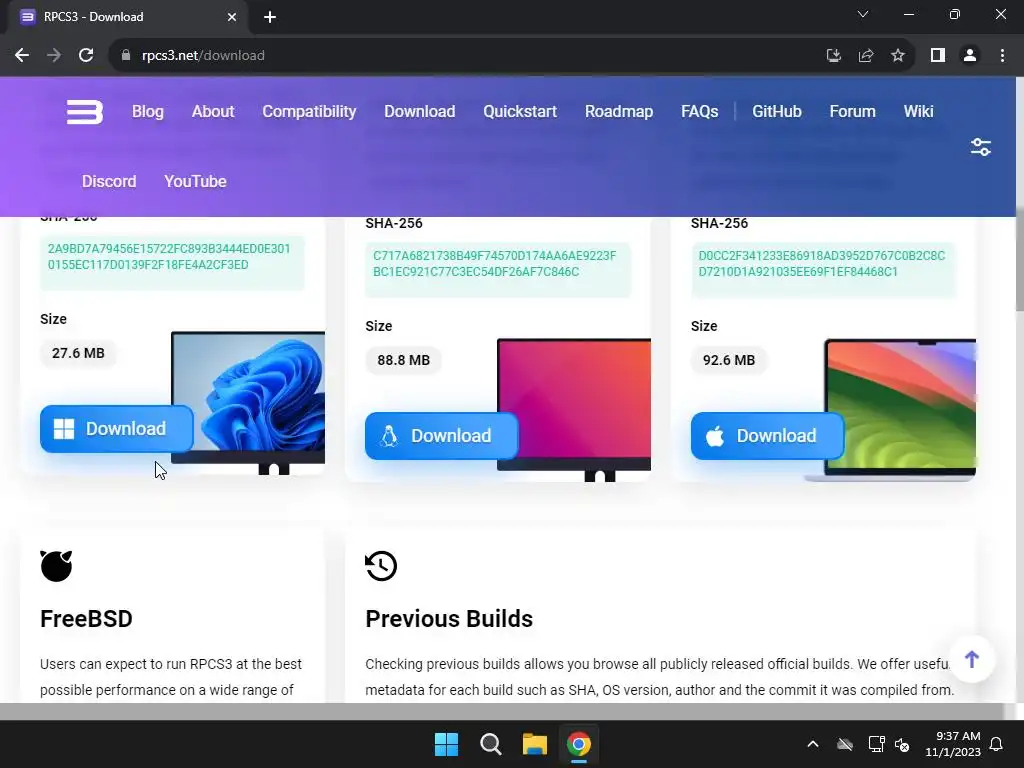The width and height of the screenshot is (1024, 768).
Task: Open Windows taskbar search
Action: pyautogui.click(x=490, y=744)
